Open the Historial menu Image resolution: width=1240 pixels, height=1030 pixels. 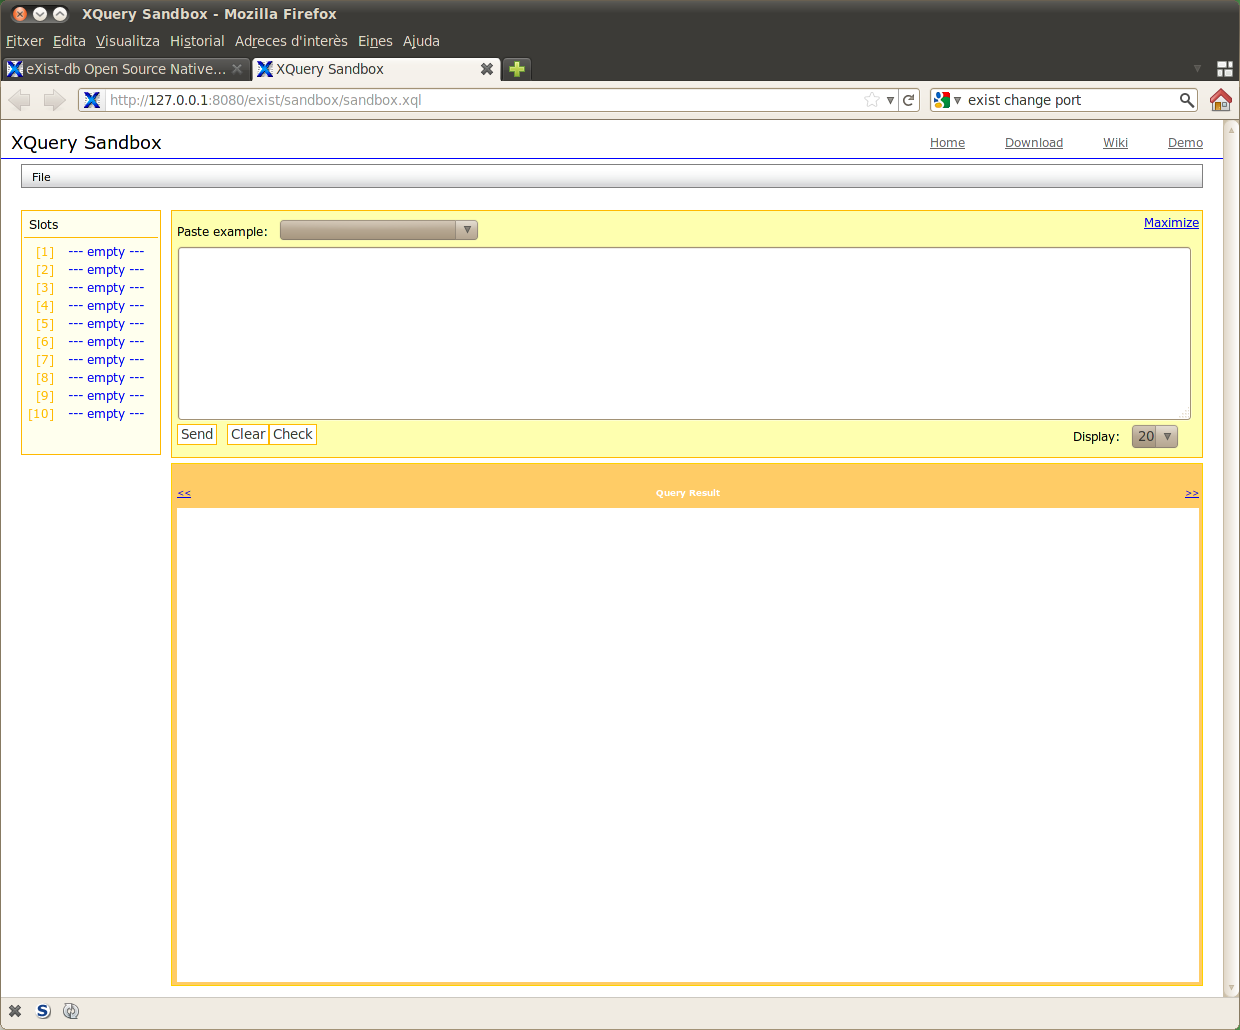point(197,41)
